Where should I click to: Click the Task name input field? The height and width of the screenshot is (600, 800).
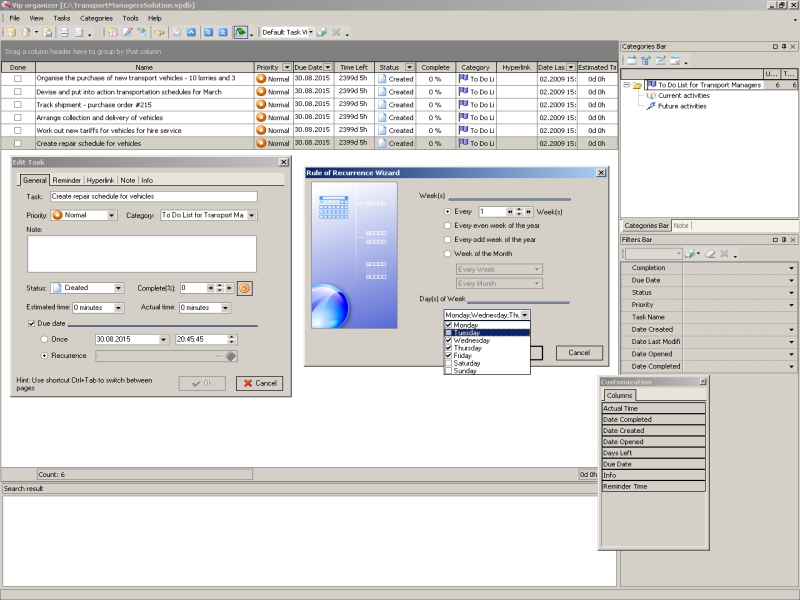coord(153,197)
